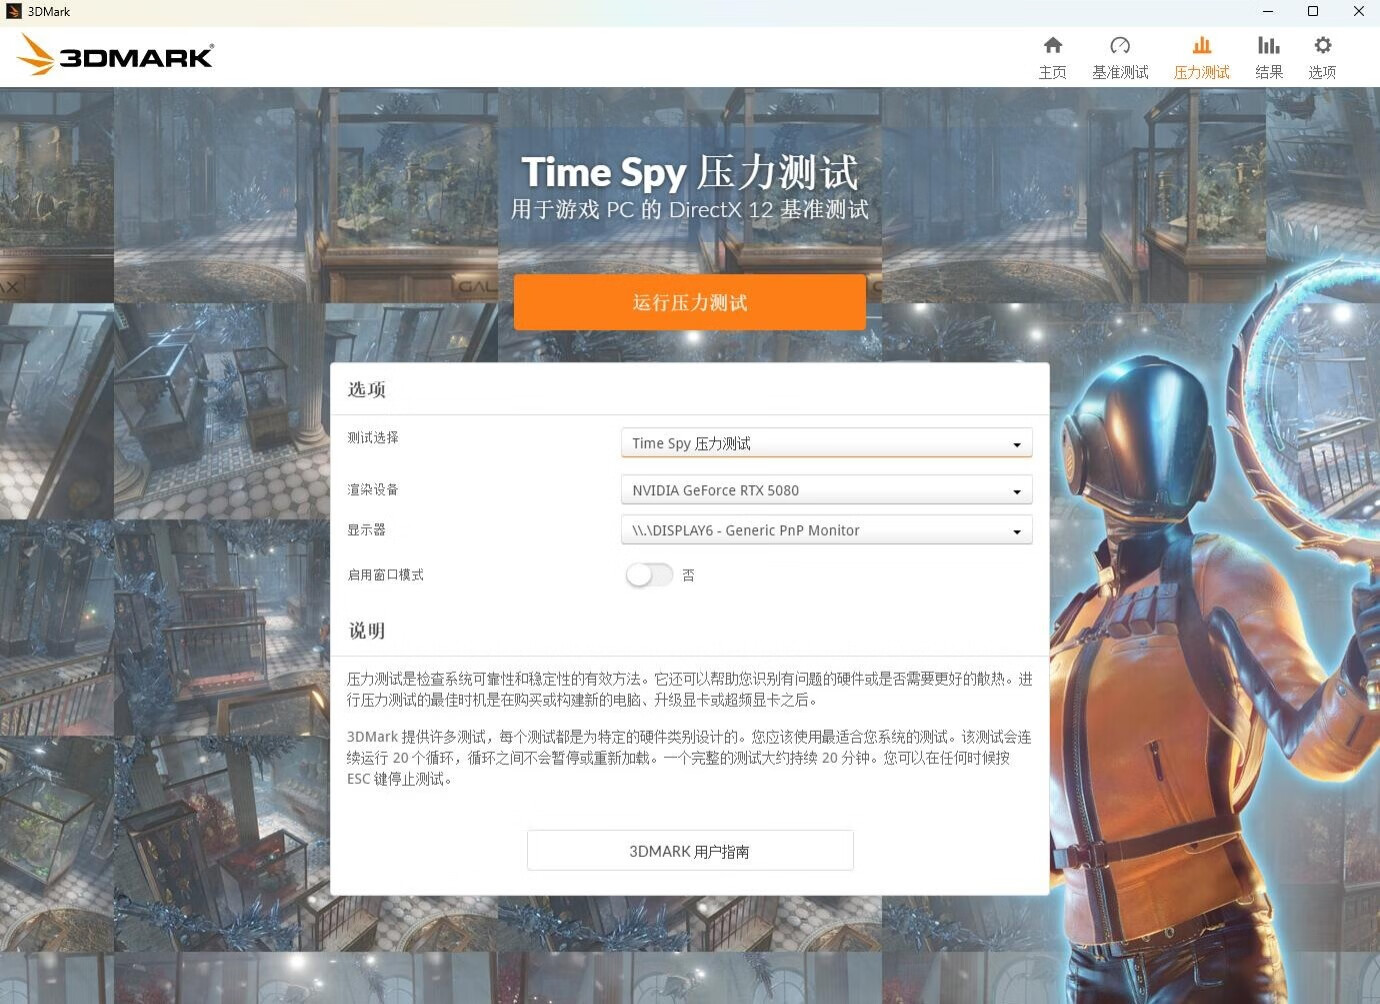Click the 显示器 label
The image size is (1380, 1004).
tap(366, 530)
